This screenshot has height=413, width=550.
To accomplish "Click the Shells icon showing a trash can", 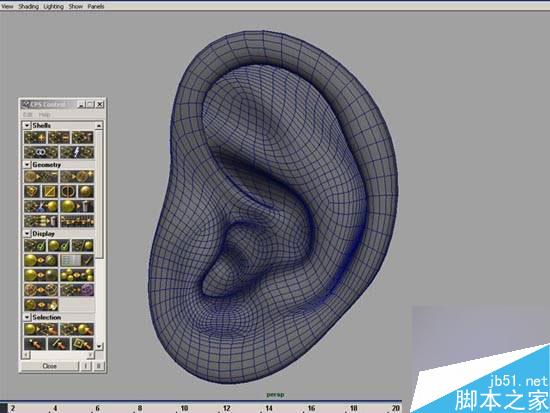I will (82, 137).
